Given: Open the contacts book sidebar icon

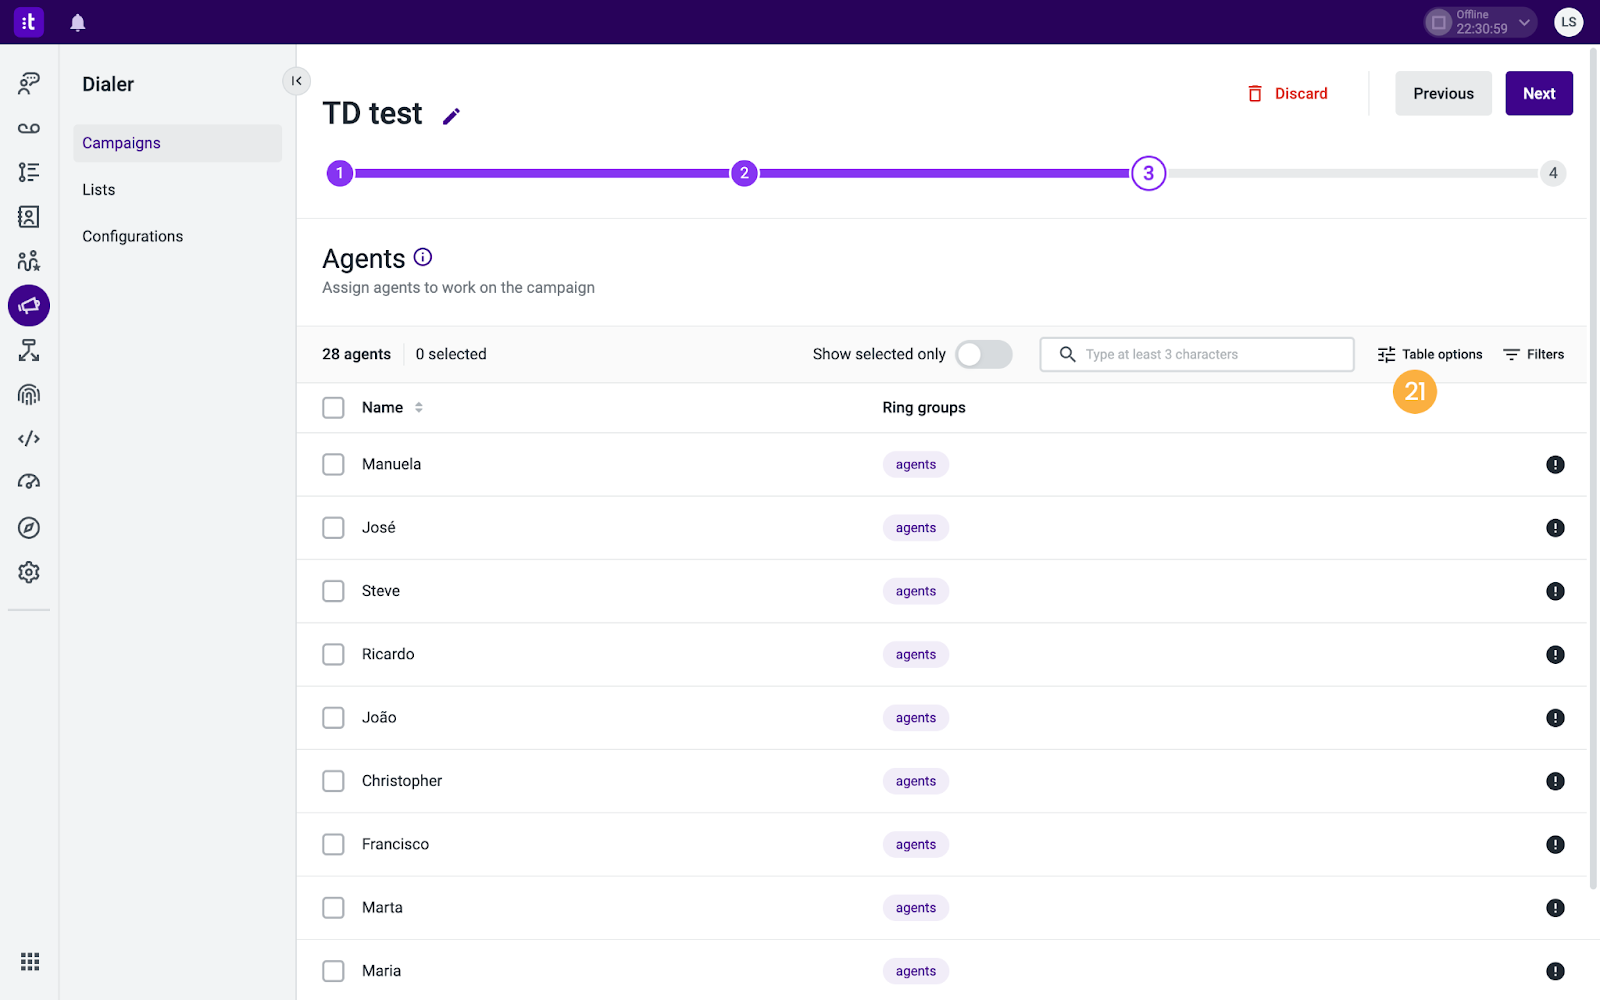Looking at the screenshot, I should pos(29,217).
